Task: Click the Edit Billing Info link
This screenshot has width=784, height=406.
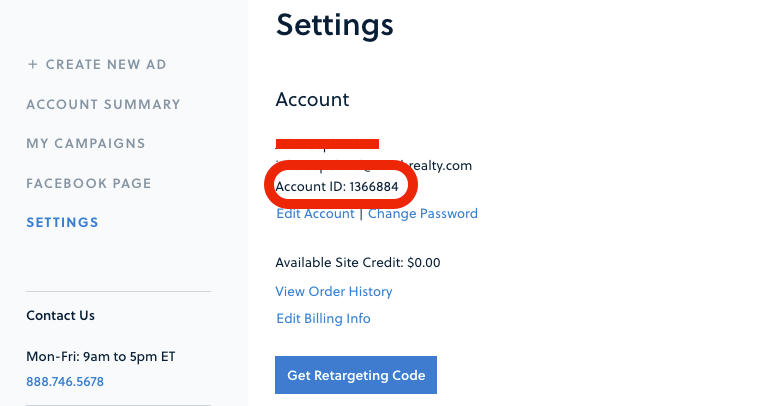Action: [323, 318]
